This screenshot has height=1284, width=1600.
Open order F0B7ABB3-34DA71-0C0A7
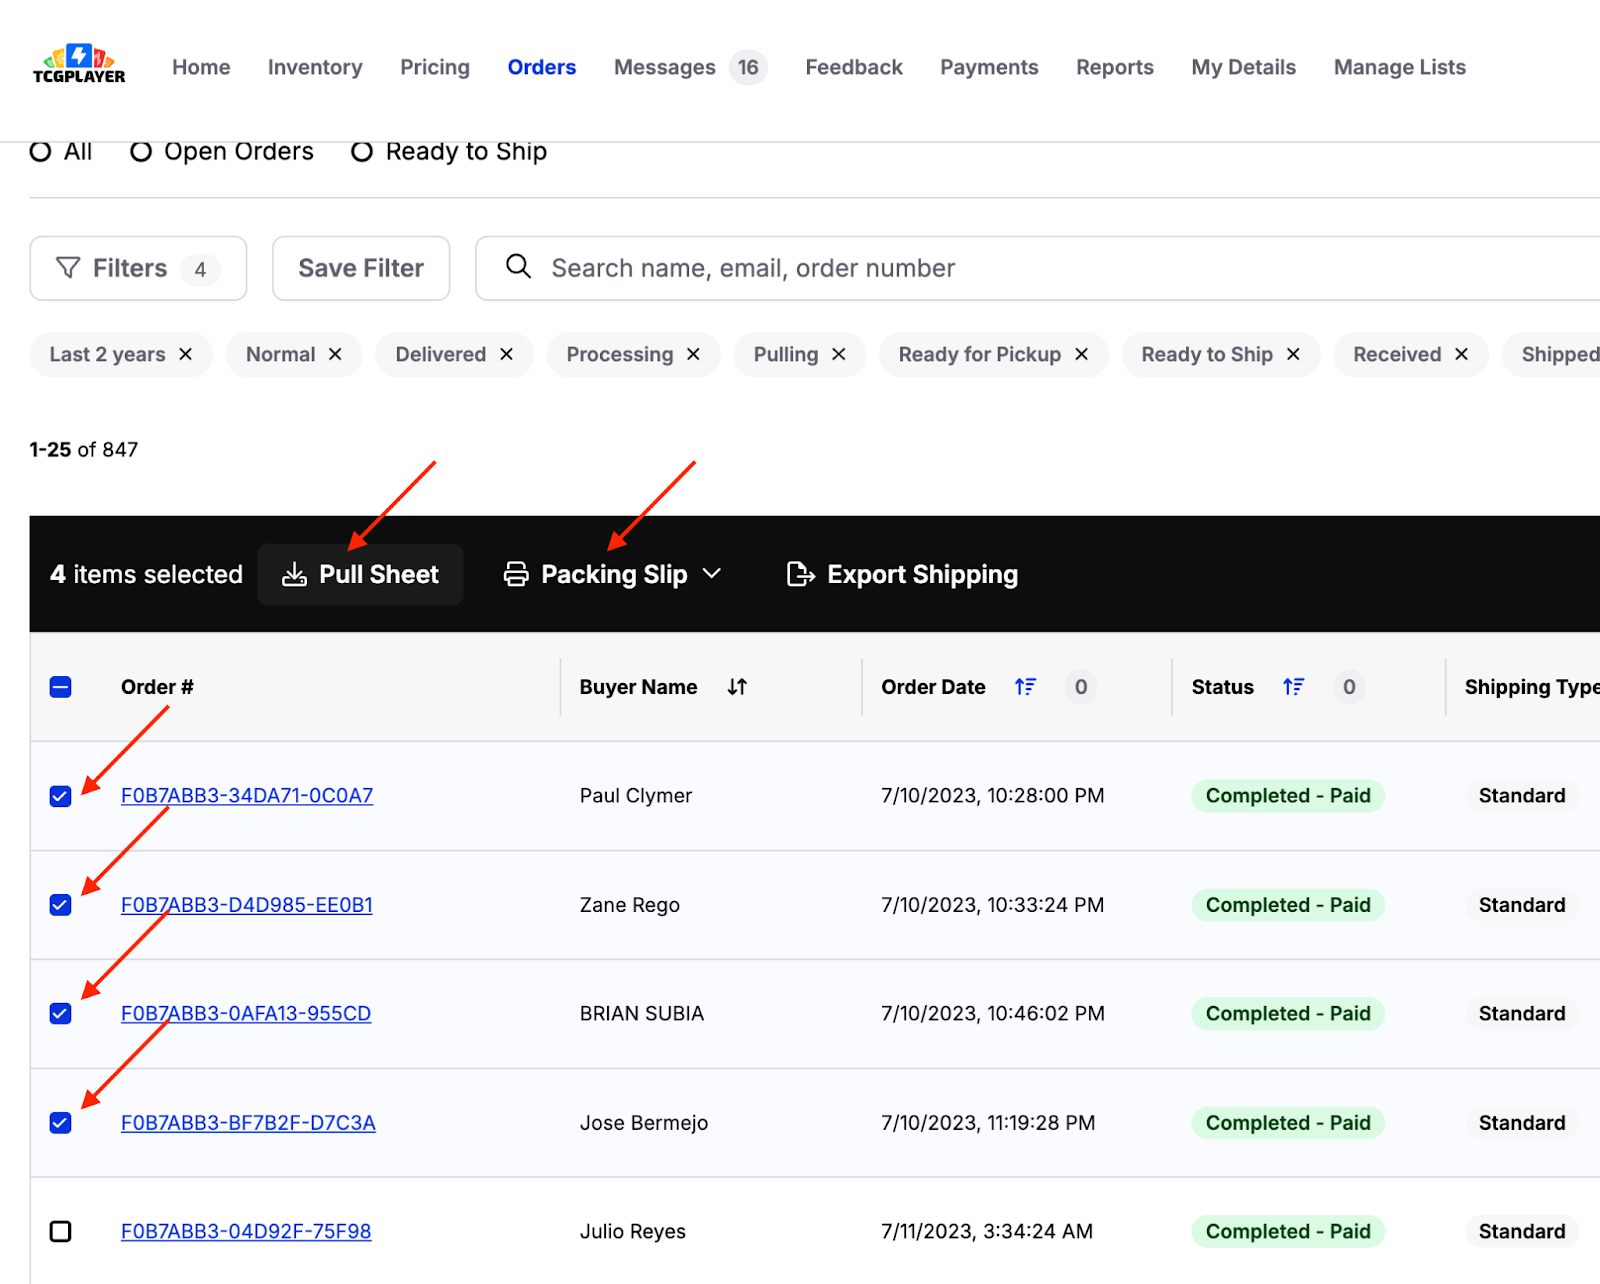[x=247, y=796]
